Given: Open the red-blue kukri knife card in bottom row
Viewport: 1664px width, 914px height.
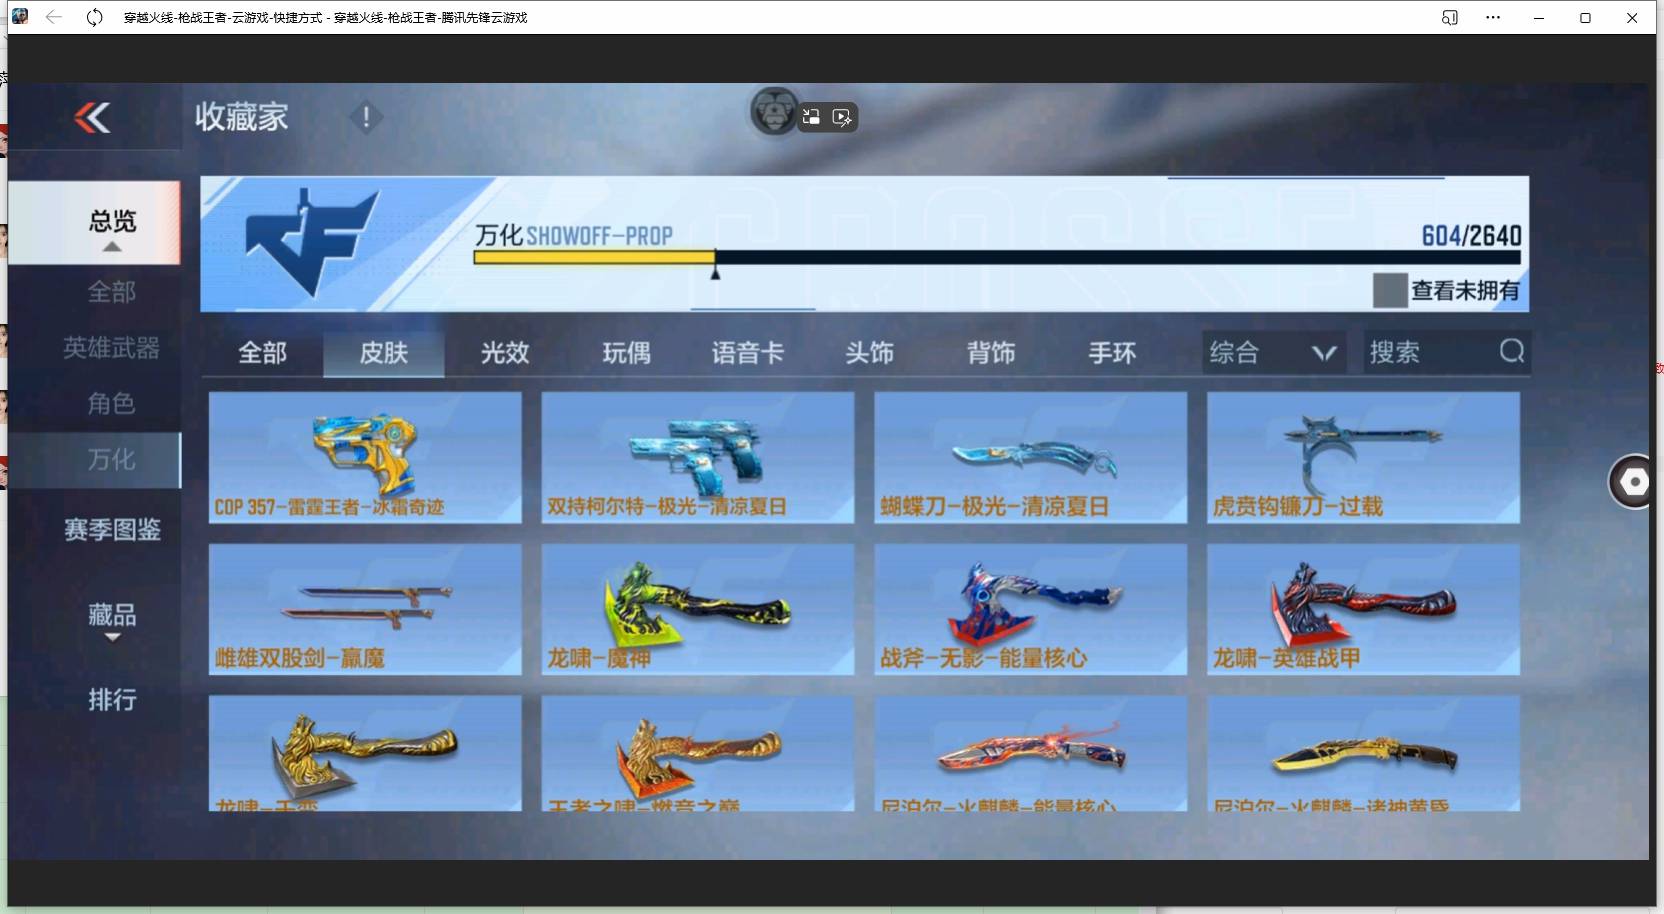Looking at the screenshot, I should [x=1031, y=753].
